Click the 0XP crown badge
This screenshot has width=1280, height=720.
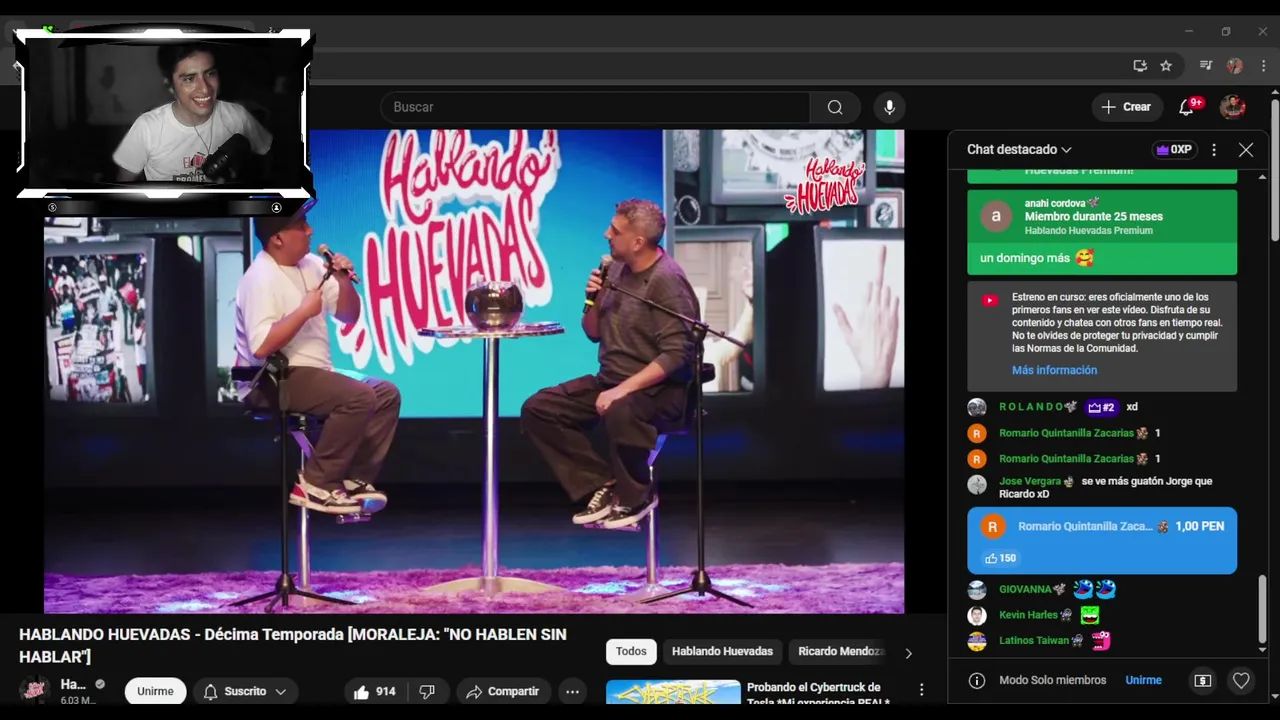(1175, 150)
